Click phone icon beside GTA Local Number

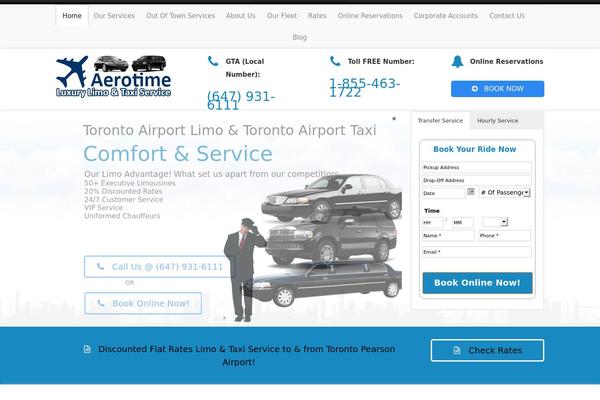coord(213,61)
